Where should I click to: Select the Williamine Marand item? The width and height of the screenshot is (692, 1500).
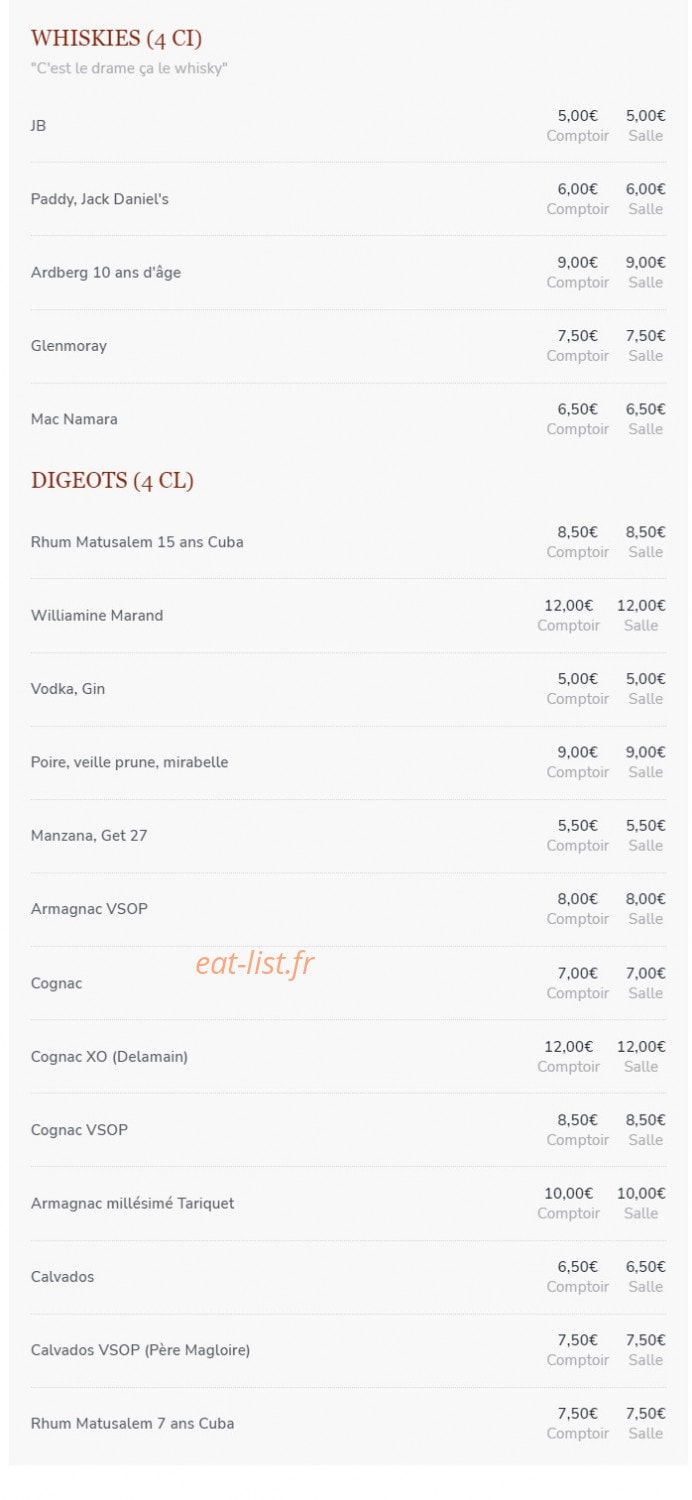click(97, 616)
